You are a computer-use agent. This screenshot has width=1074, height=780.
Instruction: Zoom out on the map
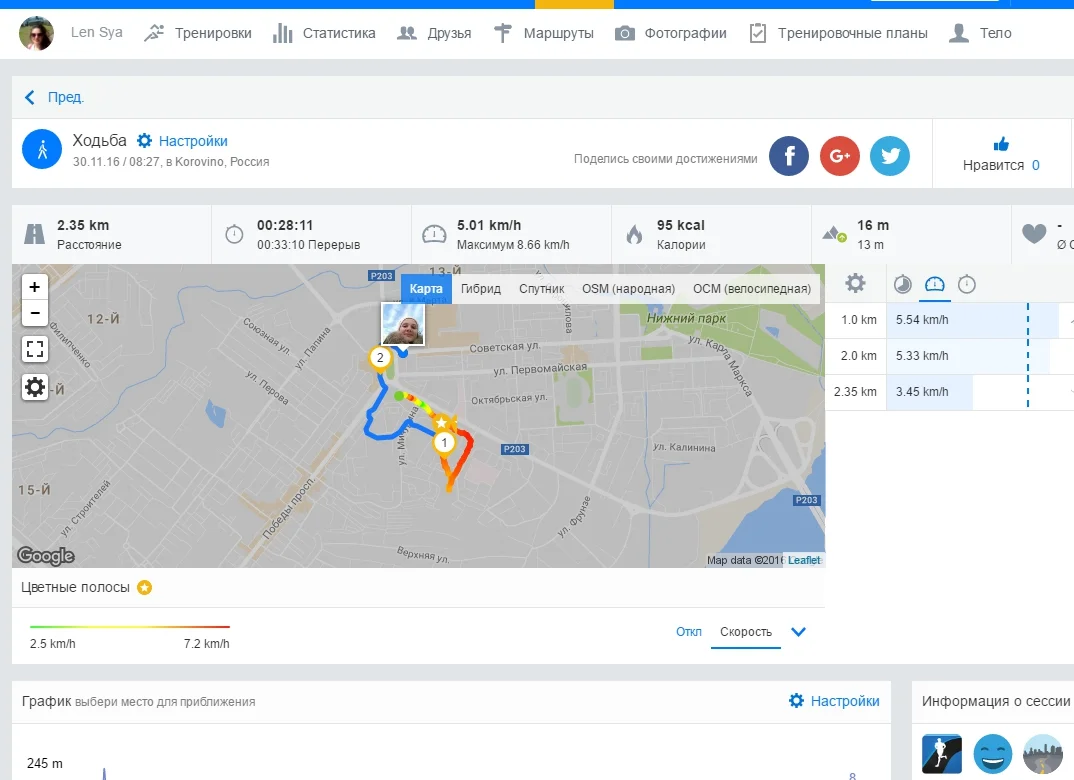[35, 313]
